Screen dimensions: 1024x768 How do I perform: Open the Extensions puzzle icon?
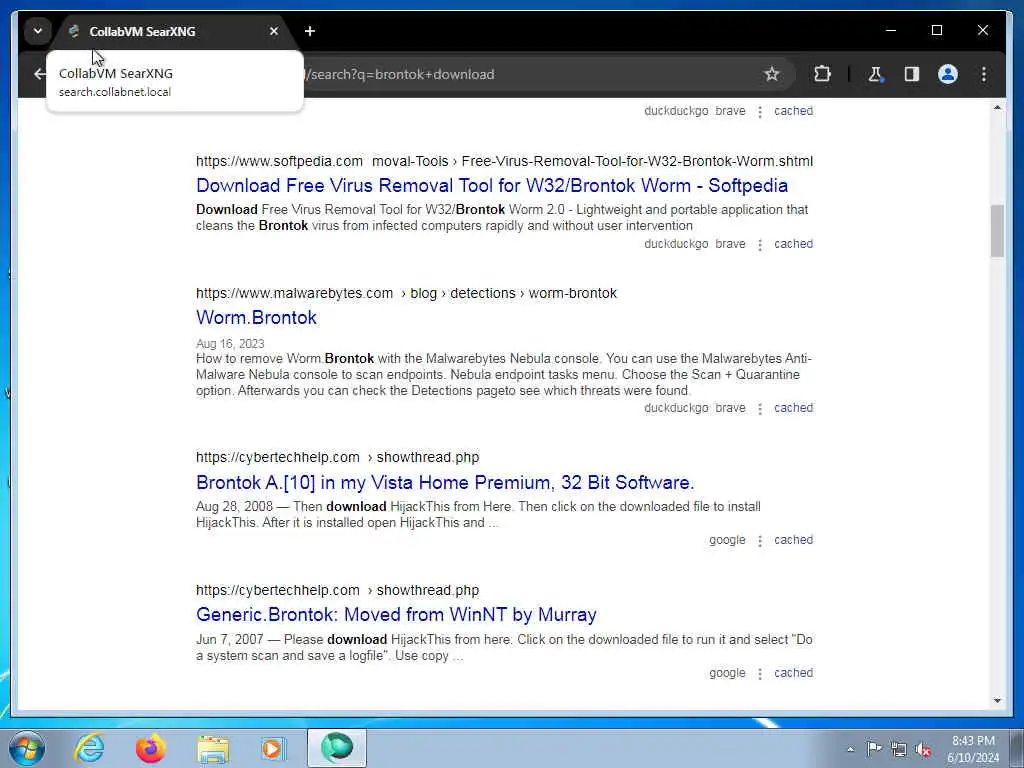(822, 74)
